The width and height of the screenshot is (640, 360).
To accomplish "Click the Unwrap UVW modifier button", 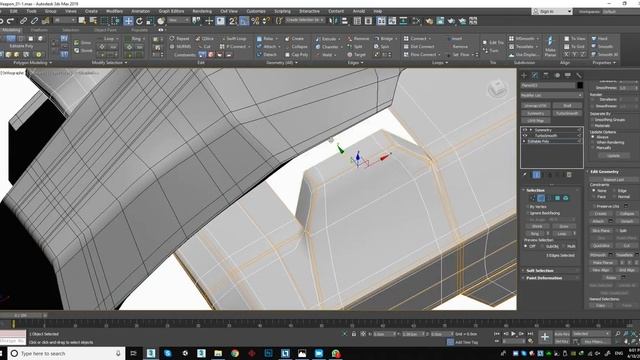I will [536, 106].
